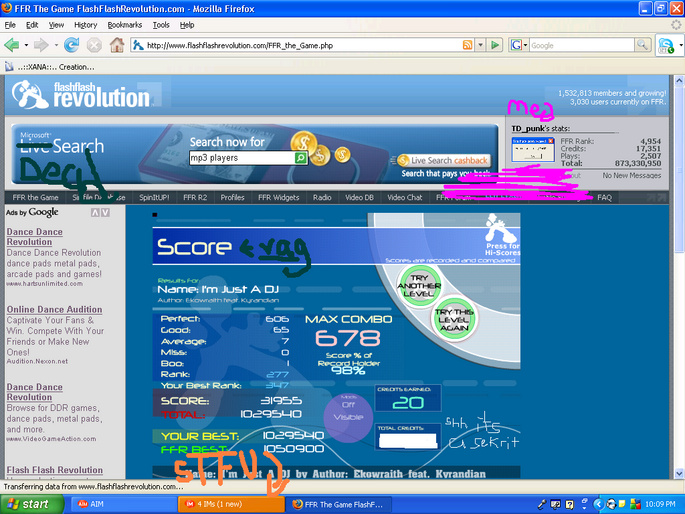Image resolution: width=685 pixels, height=514 pixels.
Task: Open the Video Chat navigation tab
Action: pyautogui.click(x=405, y=197)
